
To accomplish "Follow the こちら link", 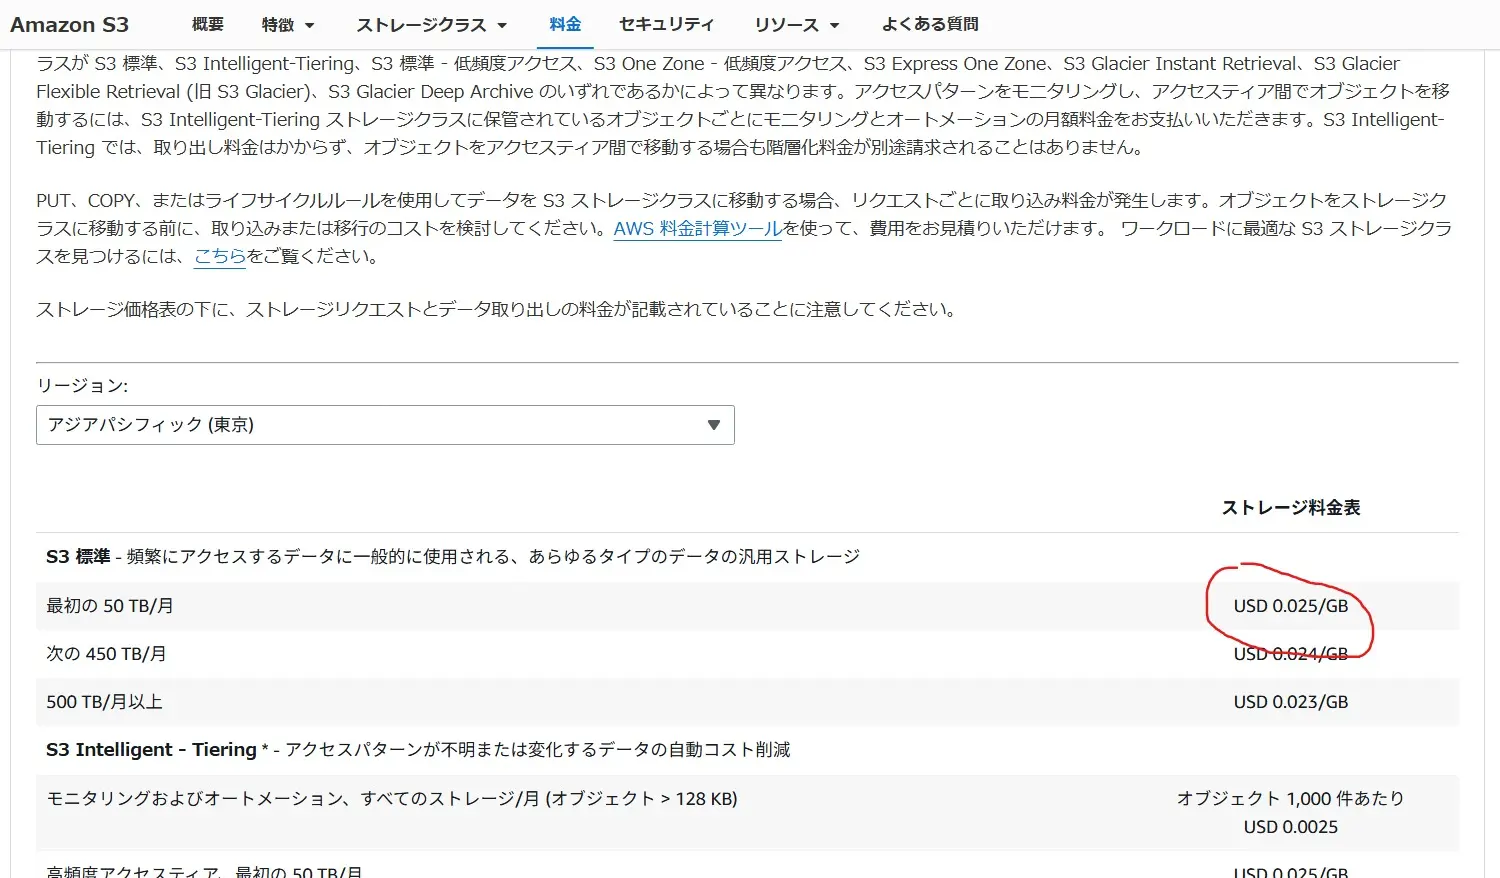I will [x=220, y=256].
